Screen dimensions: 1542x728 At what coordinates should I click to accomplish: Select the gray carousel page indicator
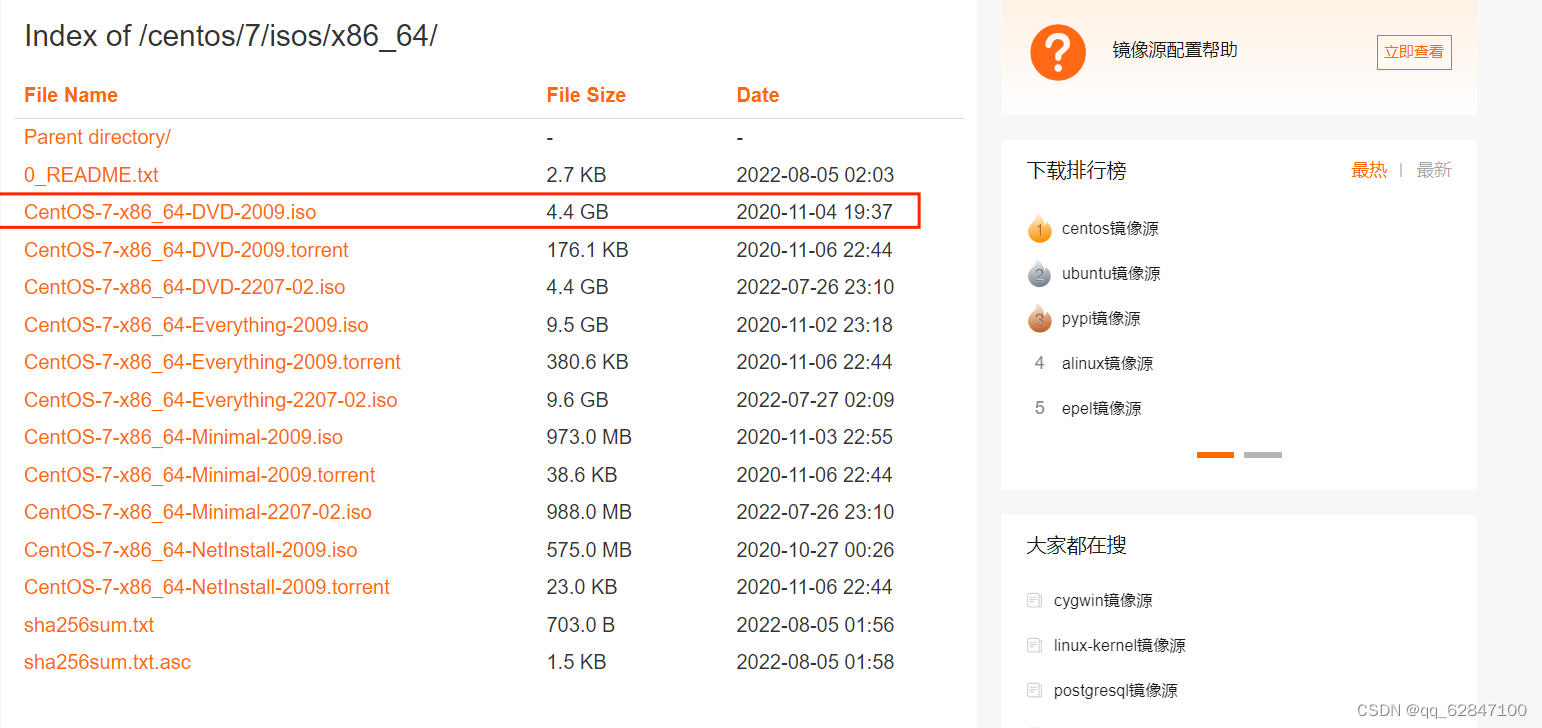pos(1263,455)
